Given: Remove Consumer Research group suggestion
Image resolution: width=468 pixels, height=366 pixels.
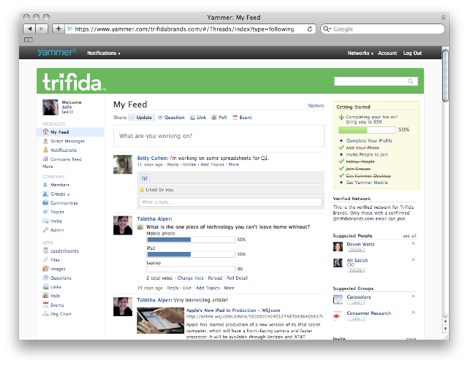Looking at the screenshot, I should (x=413, y=313).
